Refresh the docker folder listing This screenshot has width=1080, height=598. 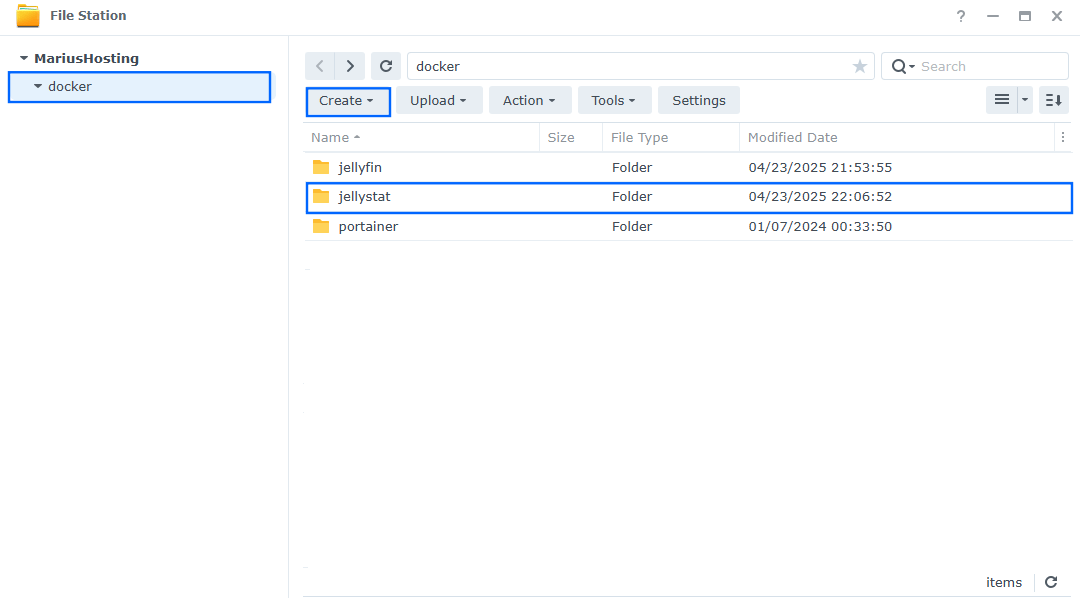click(x=386, y=66)
